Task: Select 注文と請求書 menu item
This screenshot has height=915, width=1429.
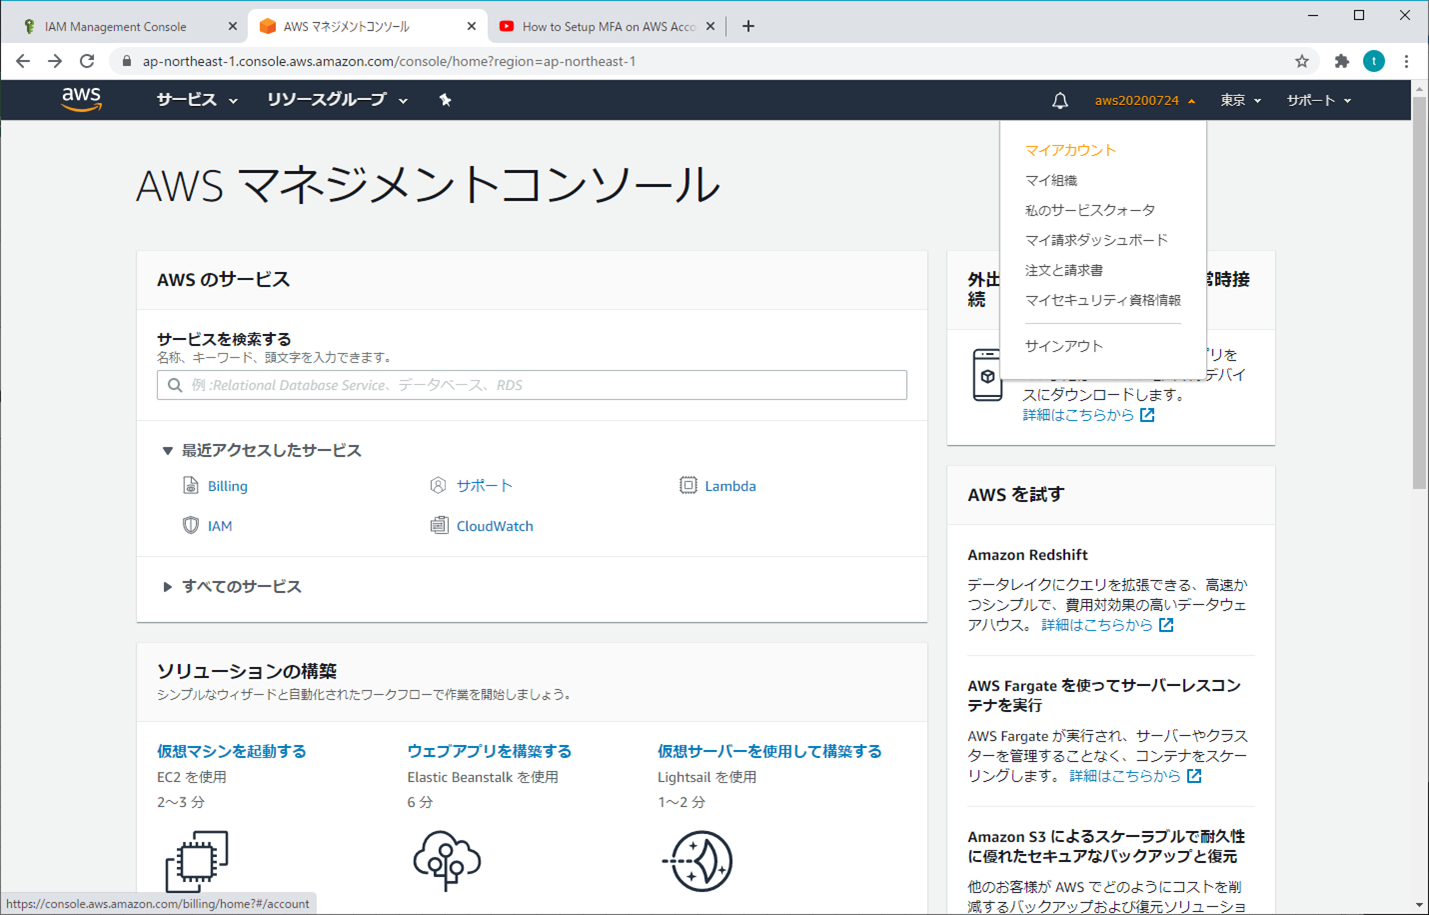Action: click(x=1064, y=270)
